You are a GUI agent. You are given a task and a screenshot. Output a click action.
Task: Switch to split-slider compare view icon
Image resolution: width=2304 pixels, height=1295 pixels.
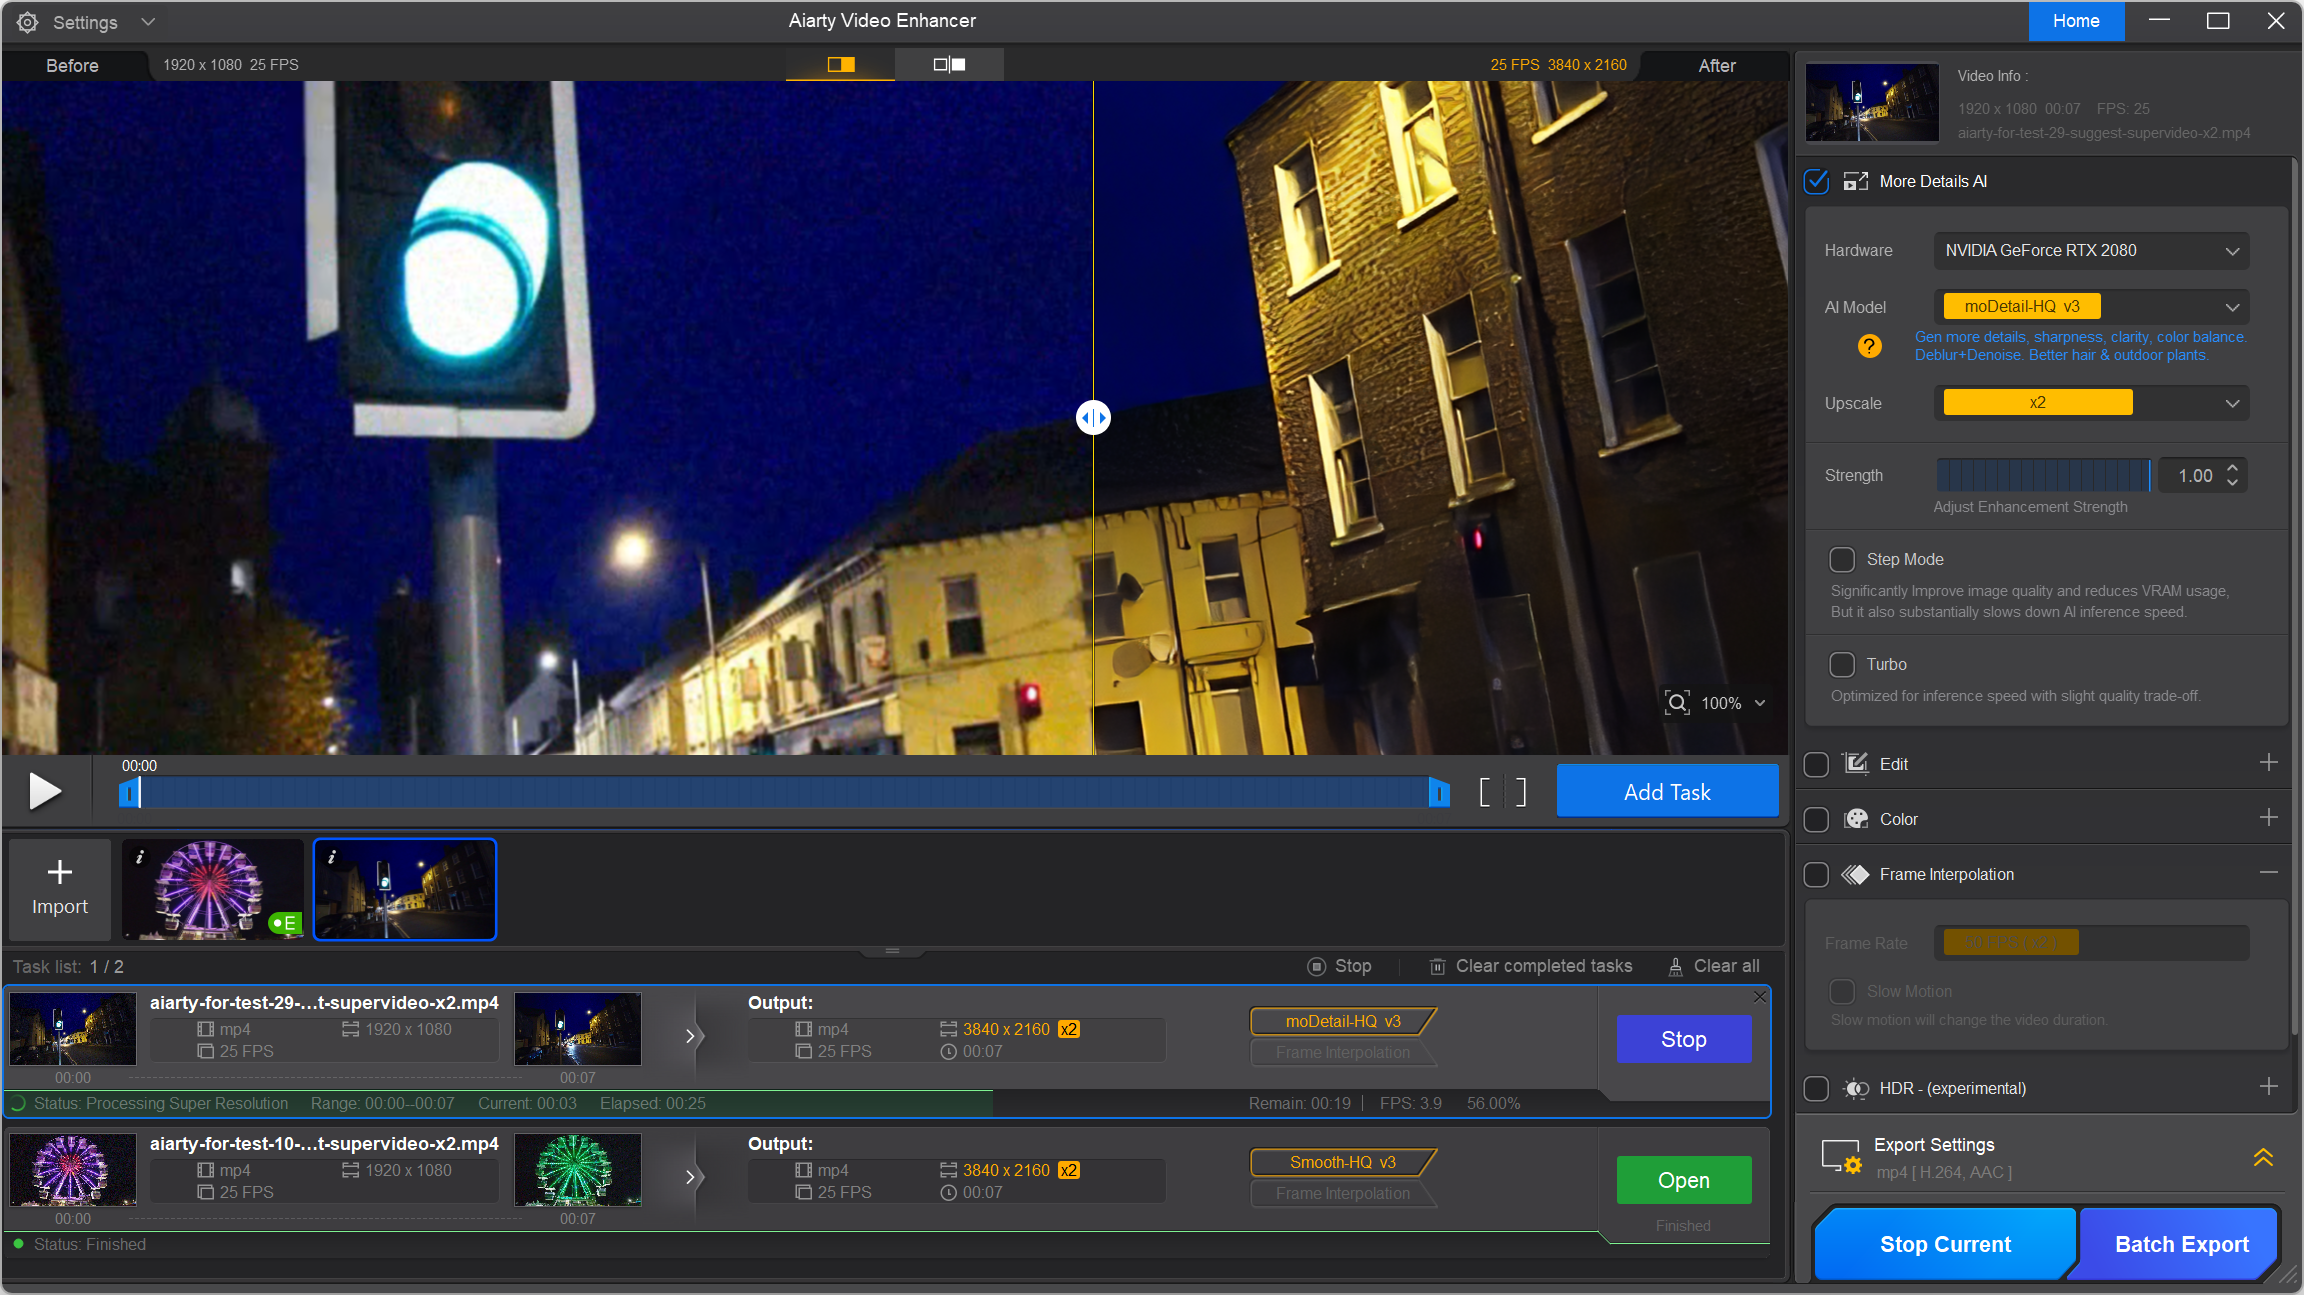coord(841,65)
